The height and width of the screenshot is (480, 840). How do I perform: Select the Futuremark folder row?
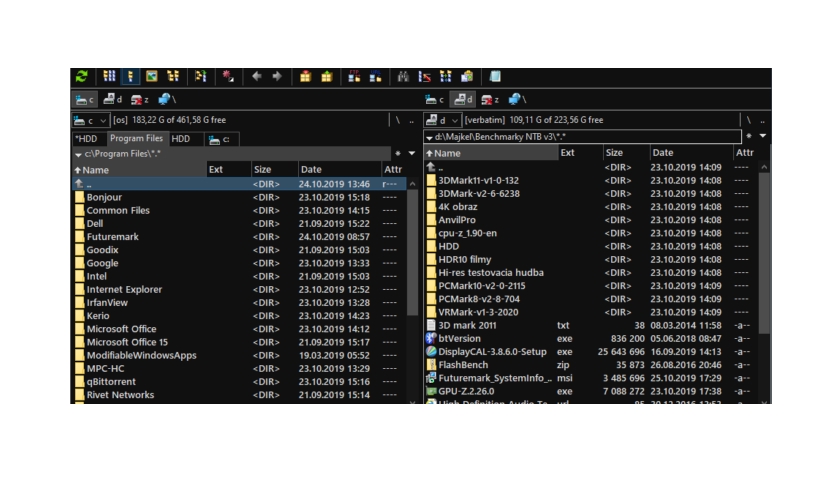click(239, 237)
